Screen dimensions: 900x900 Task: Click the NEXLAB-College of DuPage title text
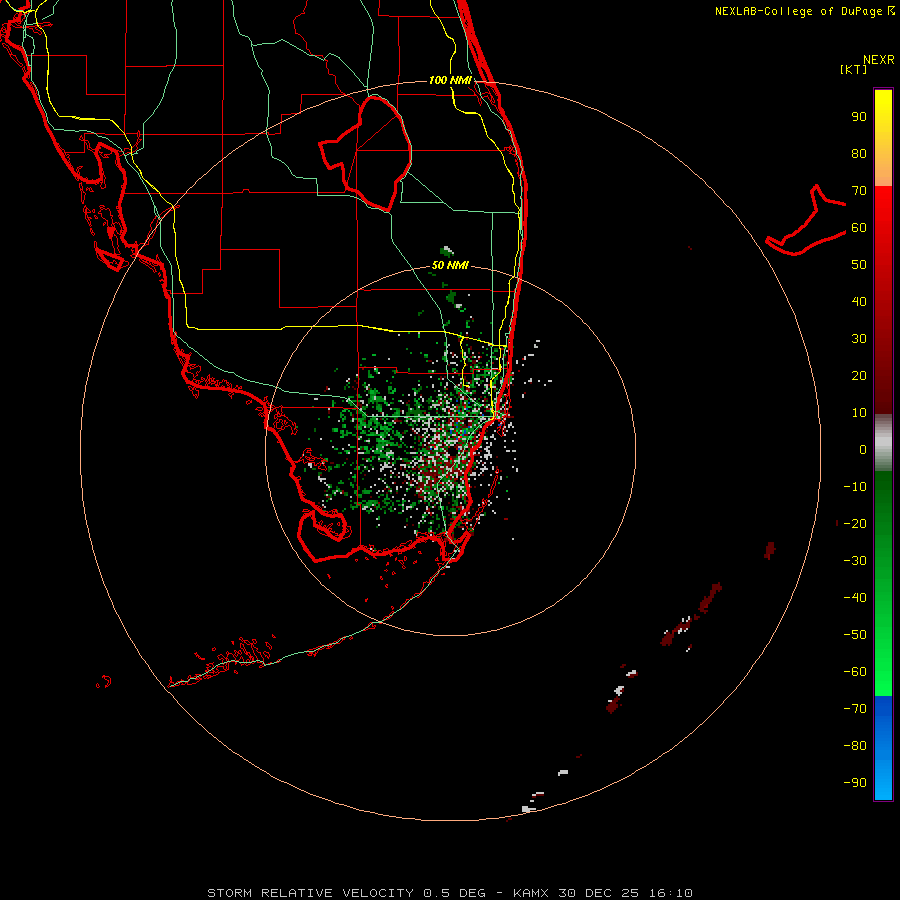(x=804, y=11)
